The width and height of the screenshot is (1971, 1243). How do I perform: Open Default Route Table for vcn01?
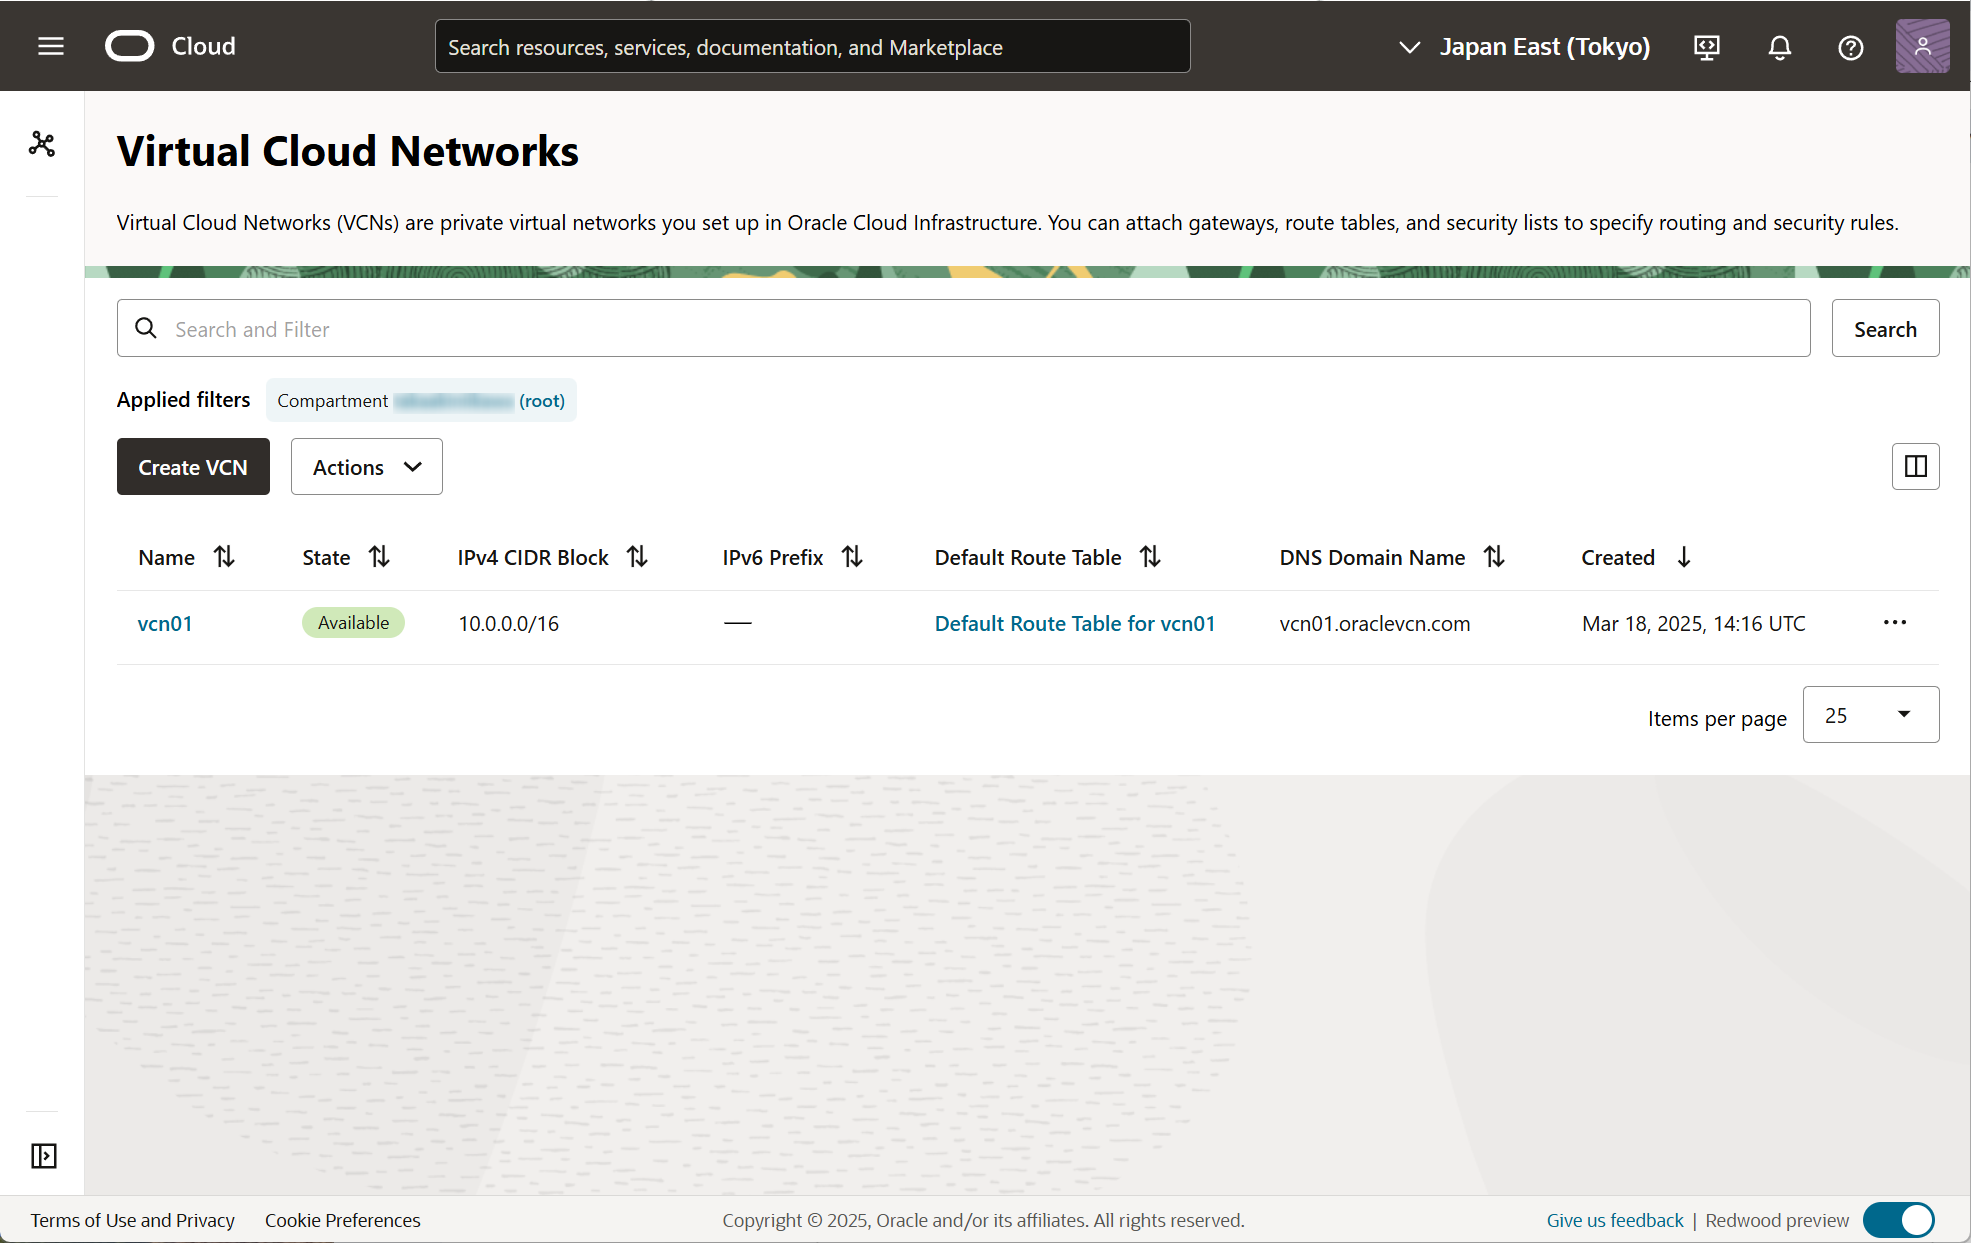pyautogui.click(x=1075, y=623)
